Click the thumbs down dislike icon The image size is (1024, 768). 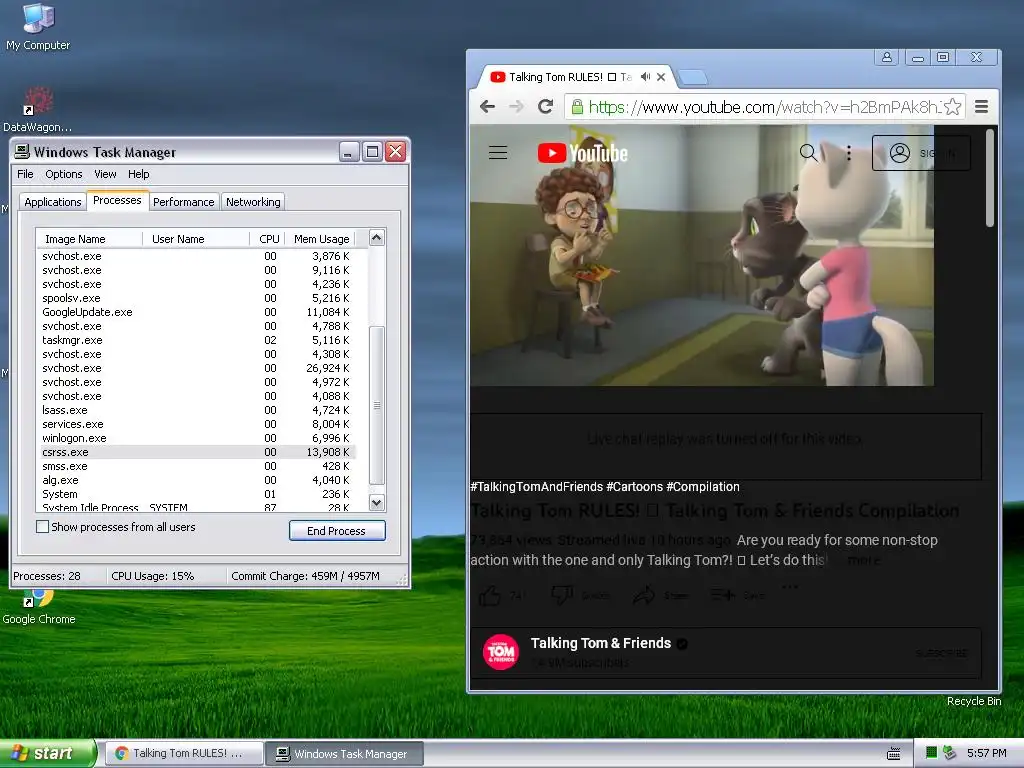[563, 595]
